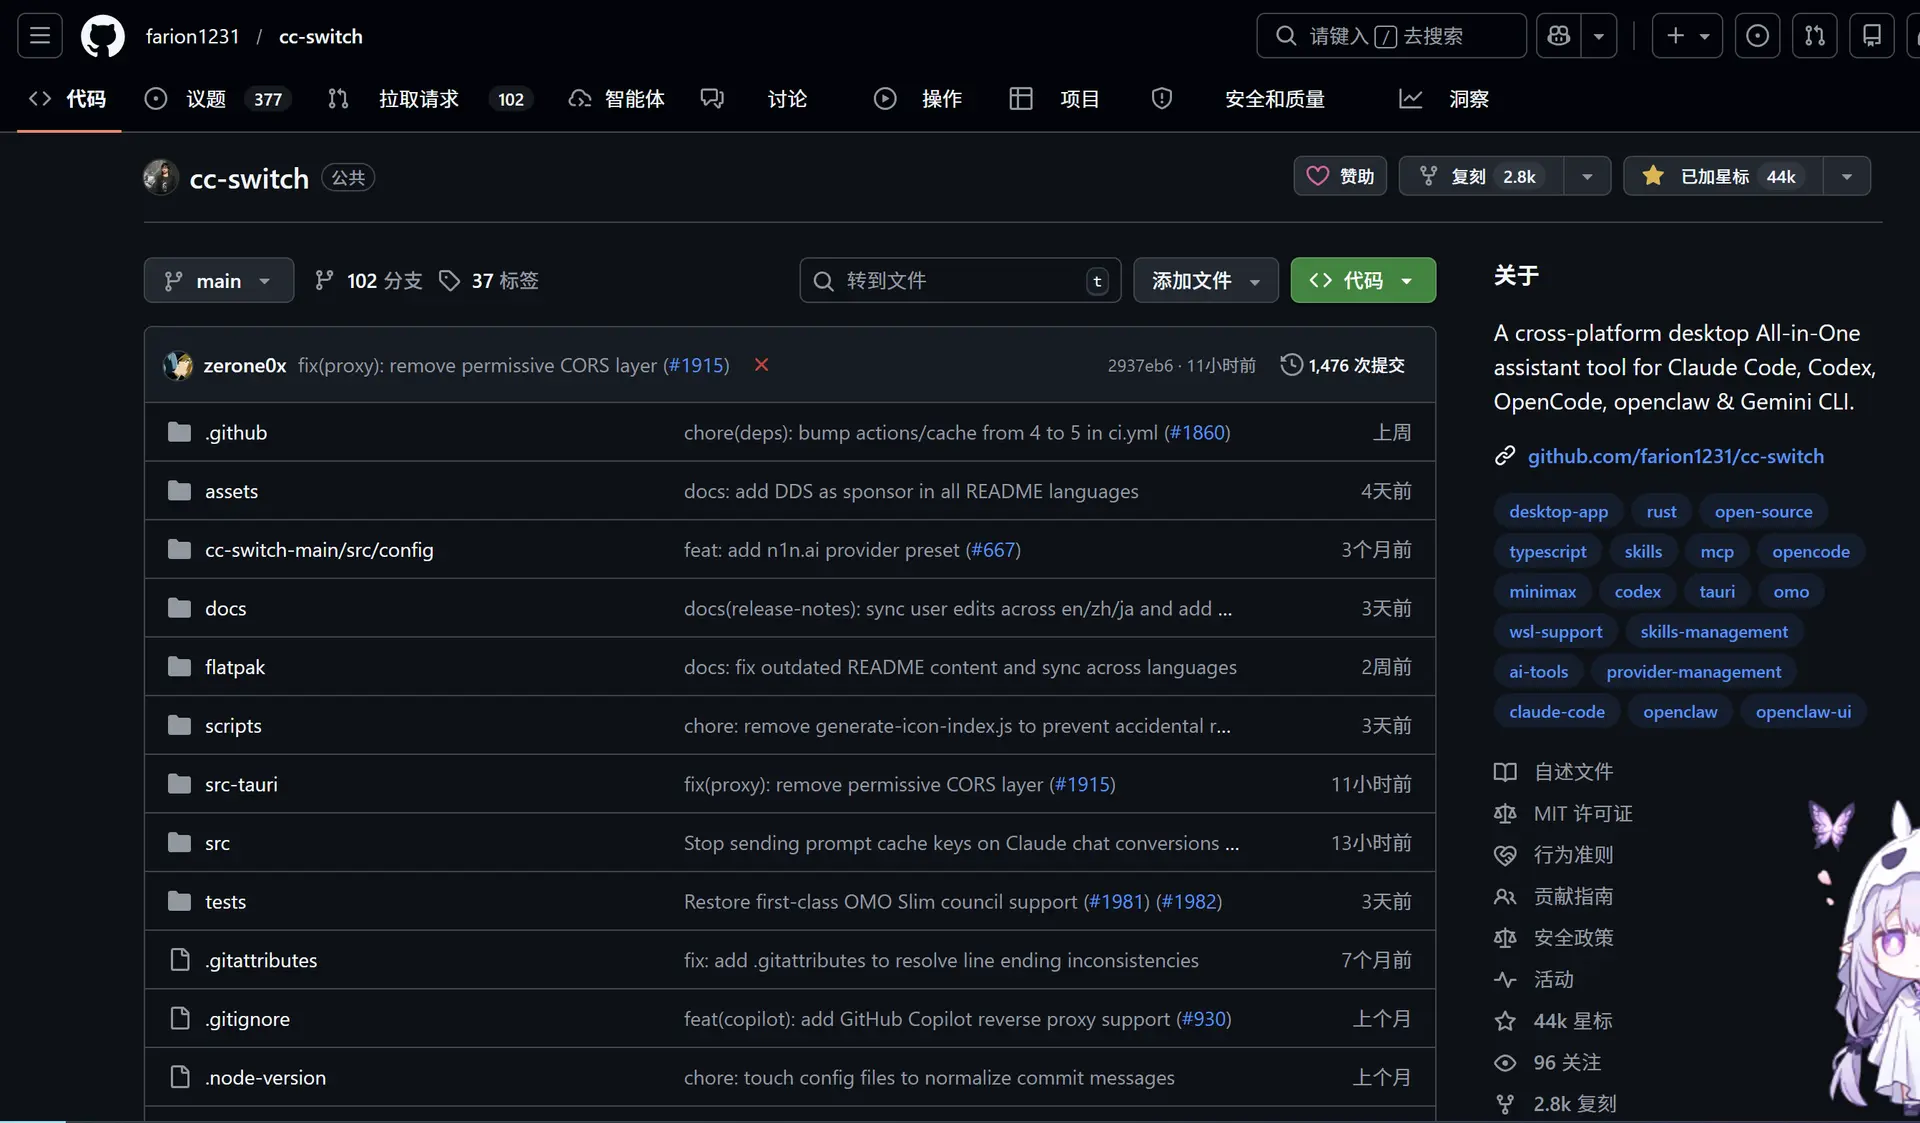This screenshot has width=1920, height=1123.
Task: Click the .gitignore file icon
Action: [x=180, y=1018]
